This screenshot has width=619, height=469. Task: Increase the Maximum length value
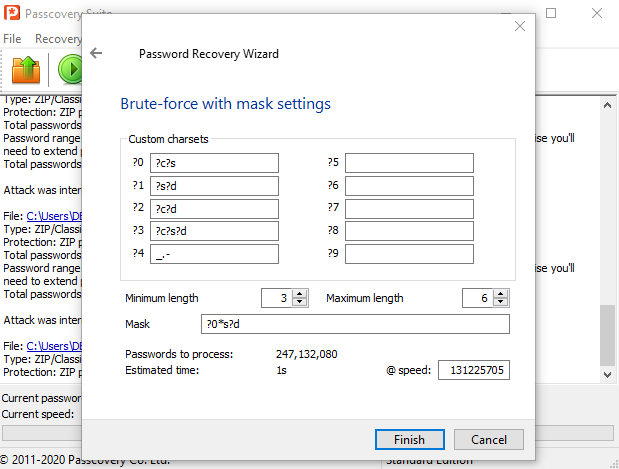pos(501,294)
